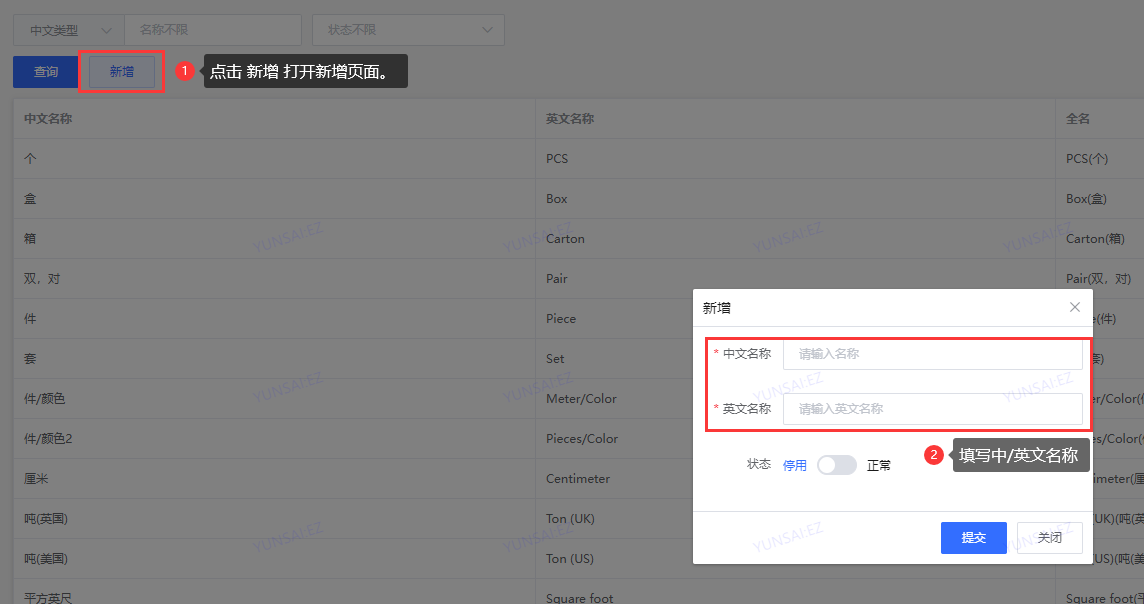The height and width of the screenshot is (604, 1144).
Task: Close the 新增 dialog with X icon
Action: pos(1075,307)
